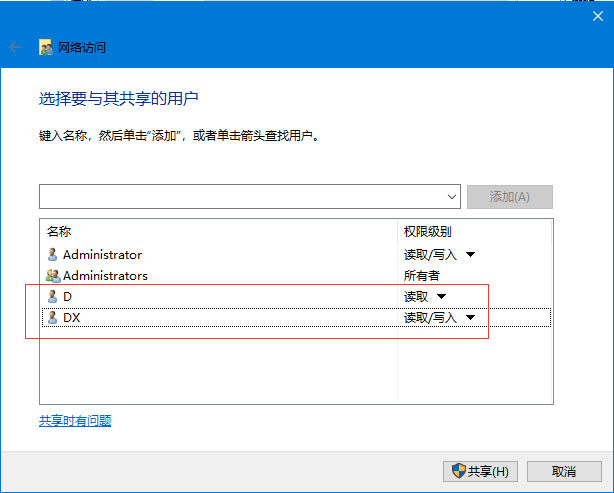Change permission level dropdown for DX
This screenshot has width=614, height=493.
(x=470, y=318)
